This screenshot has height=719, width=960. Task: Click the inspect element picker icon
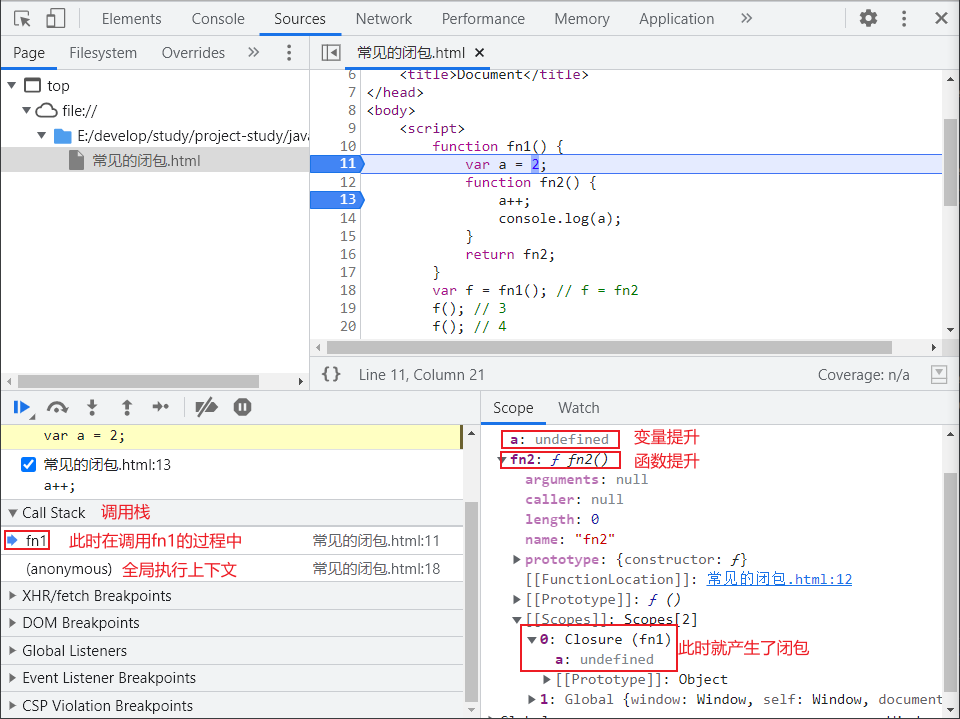pyautogui.click(x=22, y=18)
